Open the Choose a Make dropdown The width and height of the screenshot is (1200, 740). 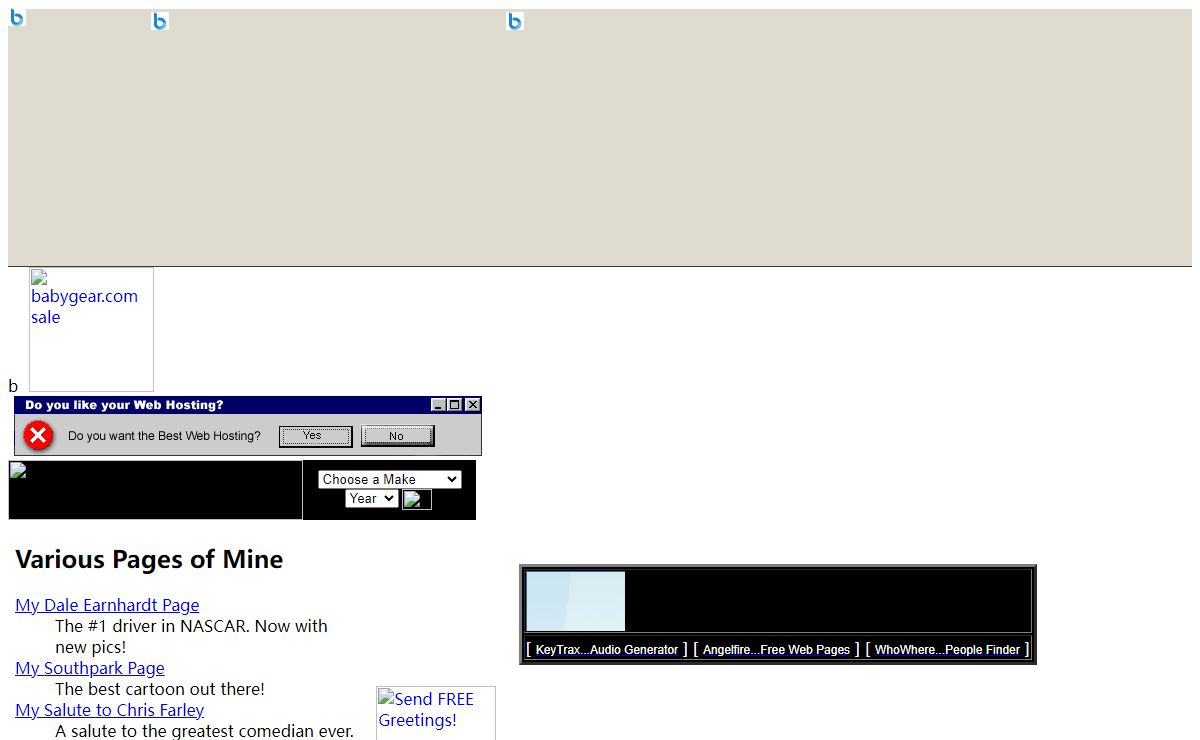point(389,479)
